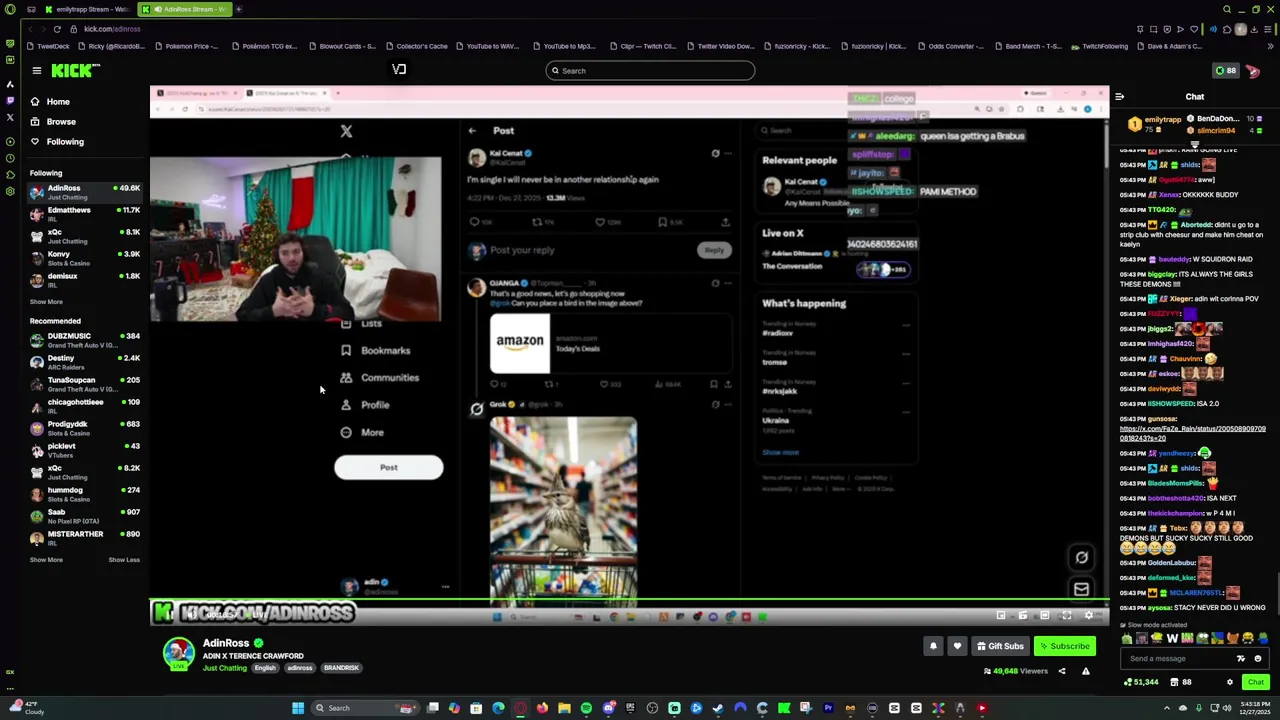Viewport: 1280px width, 720px height.
Task: Open account balance 88 in header
Action: 1225,70
